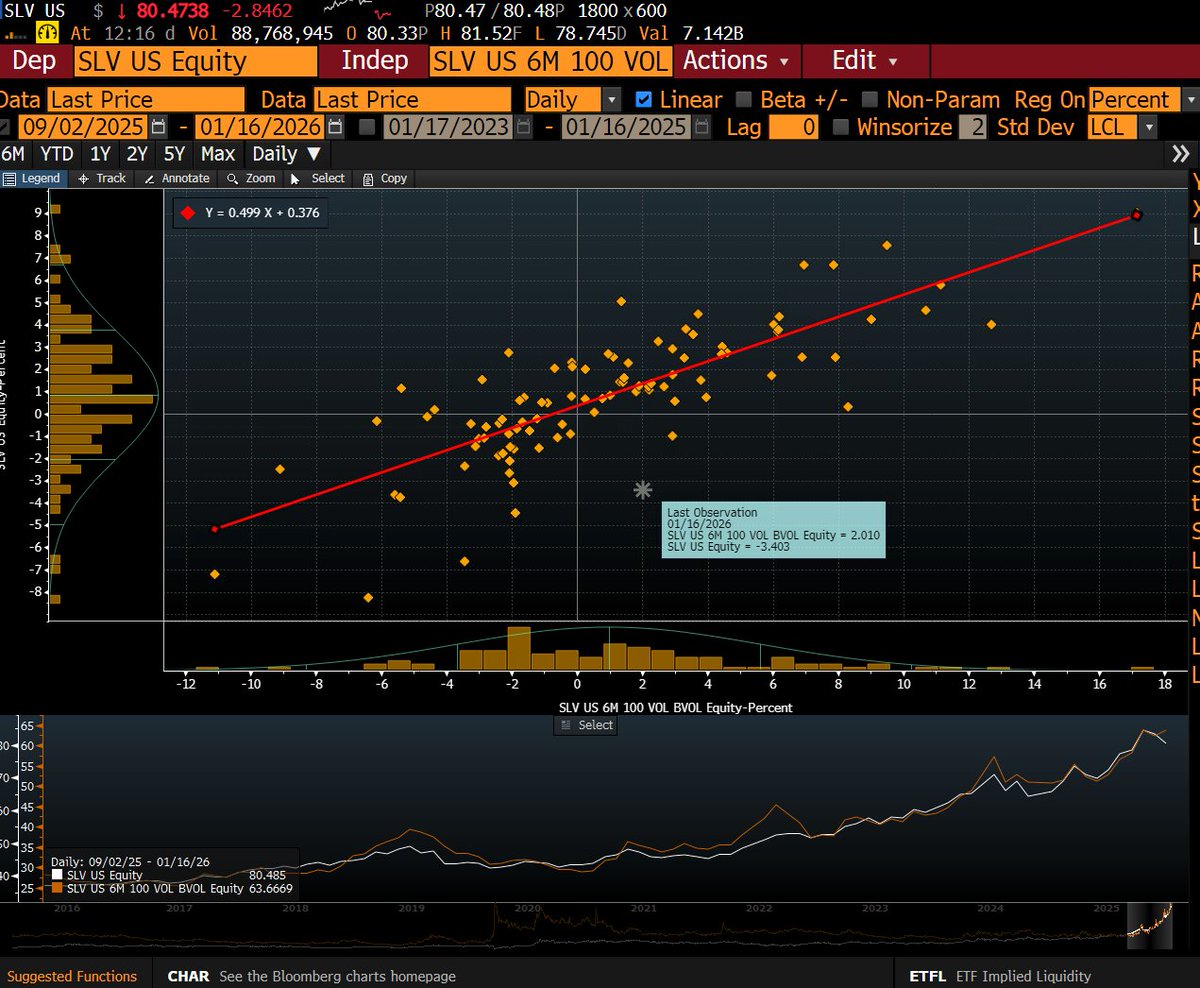The image size is (1200, 988).
Task: Click the highlighted range on bottom timeline
Action: pos(1148,925)
